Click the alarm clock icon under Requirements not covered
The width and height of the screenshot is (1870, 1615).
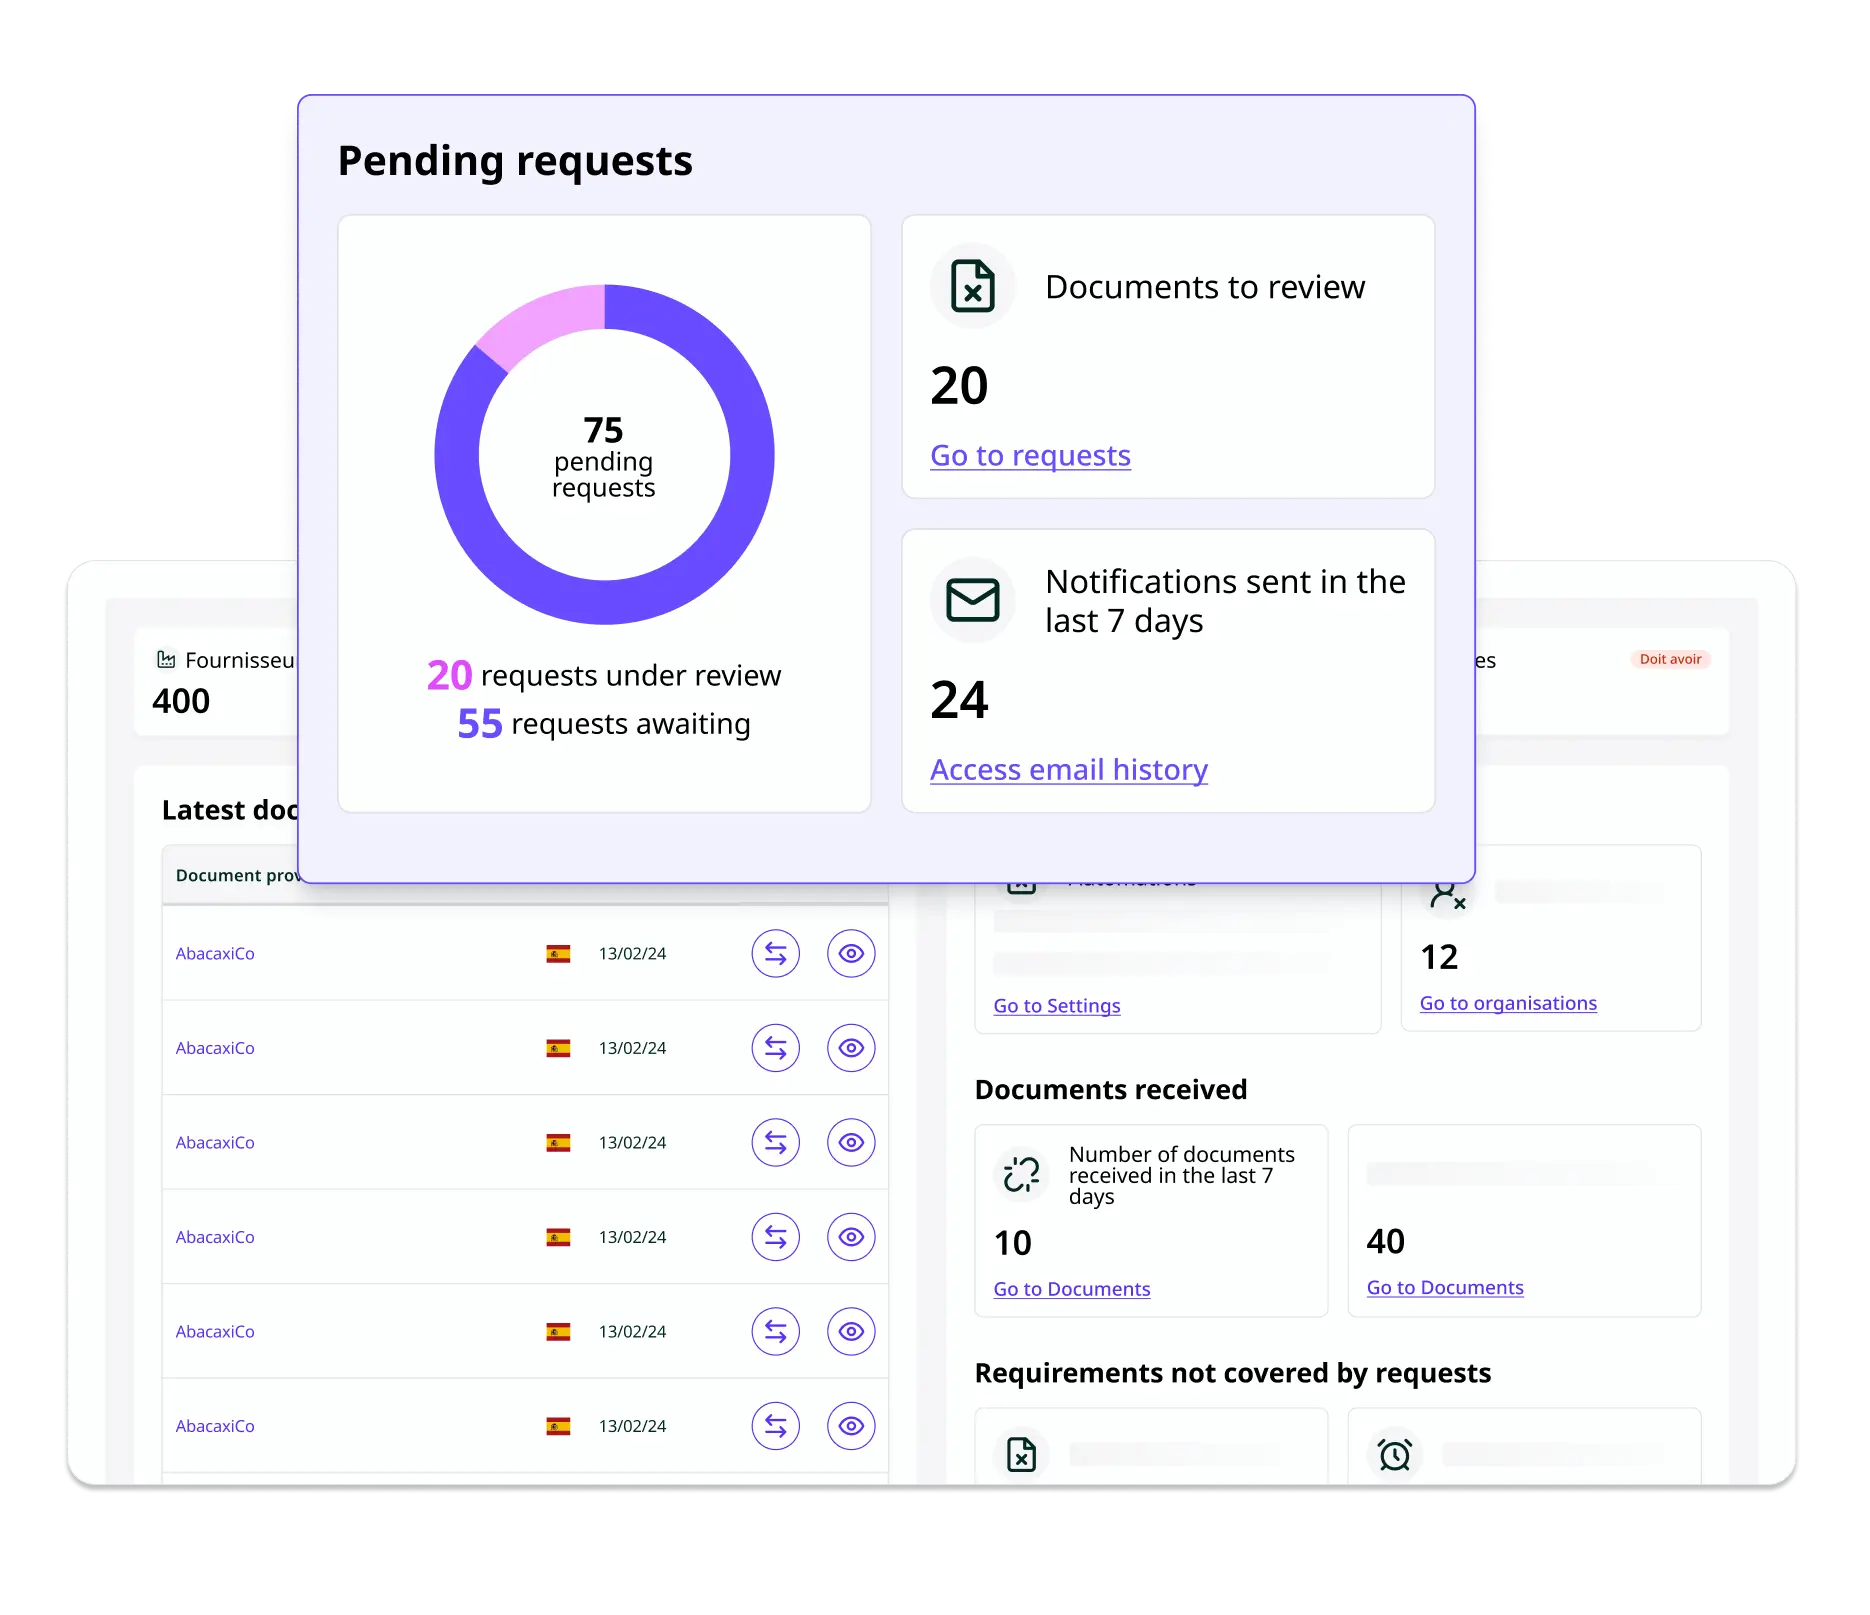tap(1394, 1454)
